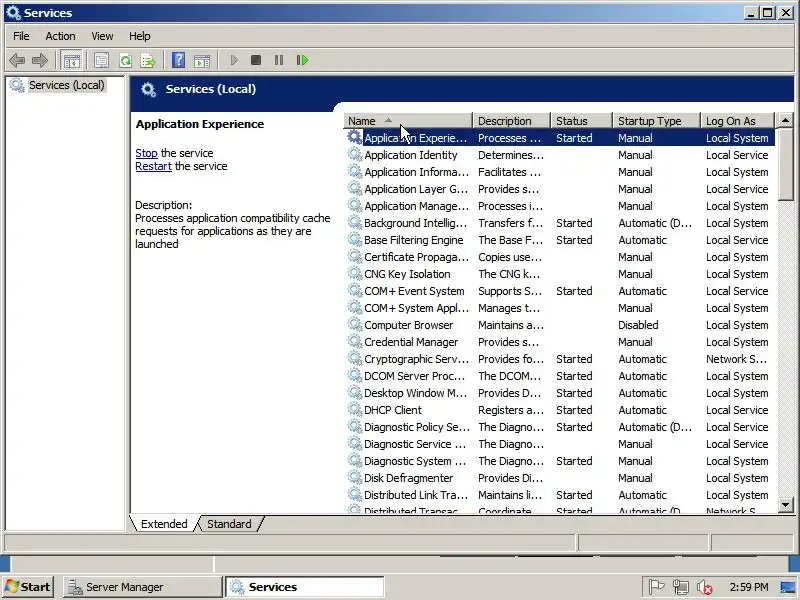800x600 pixels.
Task: Switch to the Extended tab
Action: click(164, 524)
